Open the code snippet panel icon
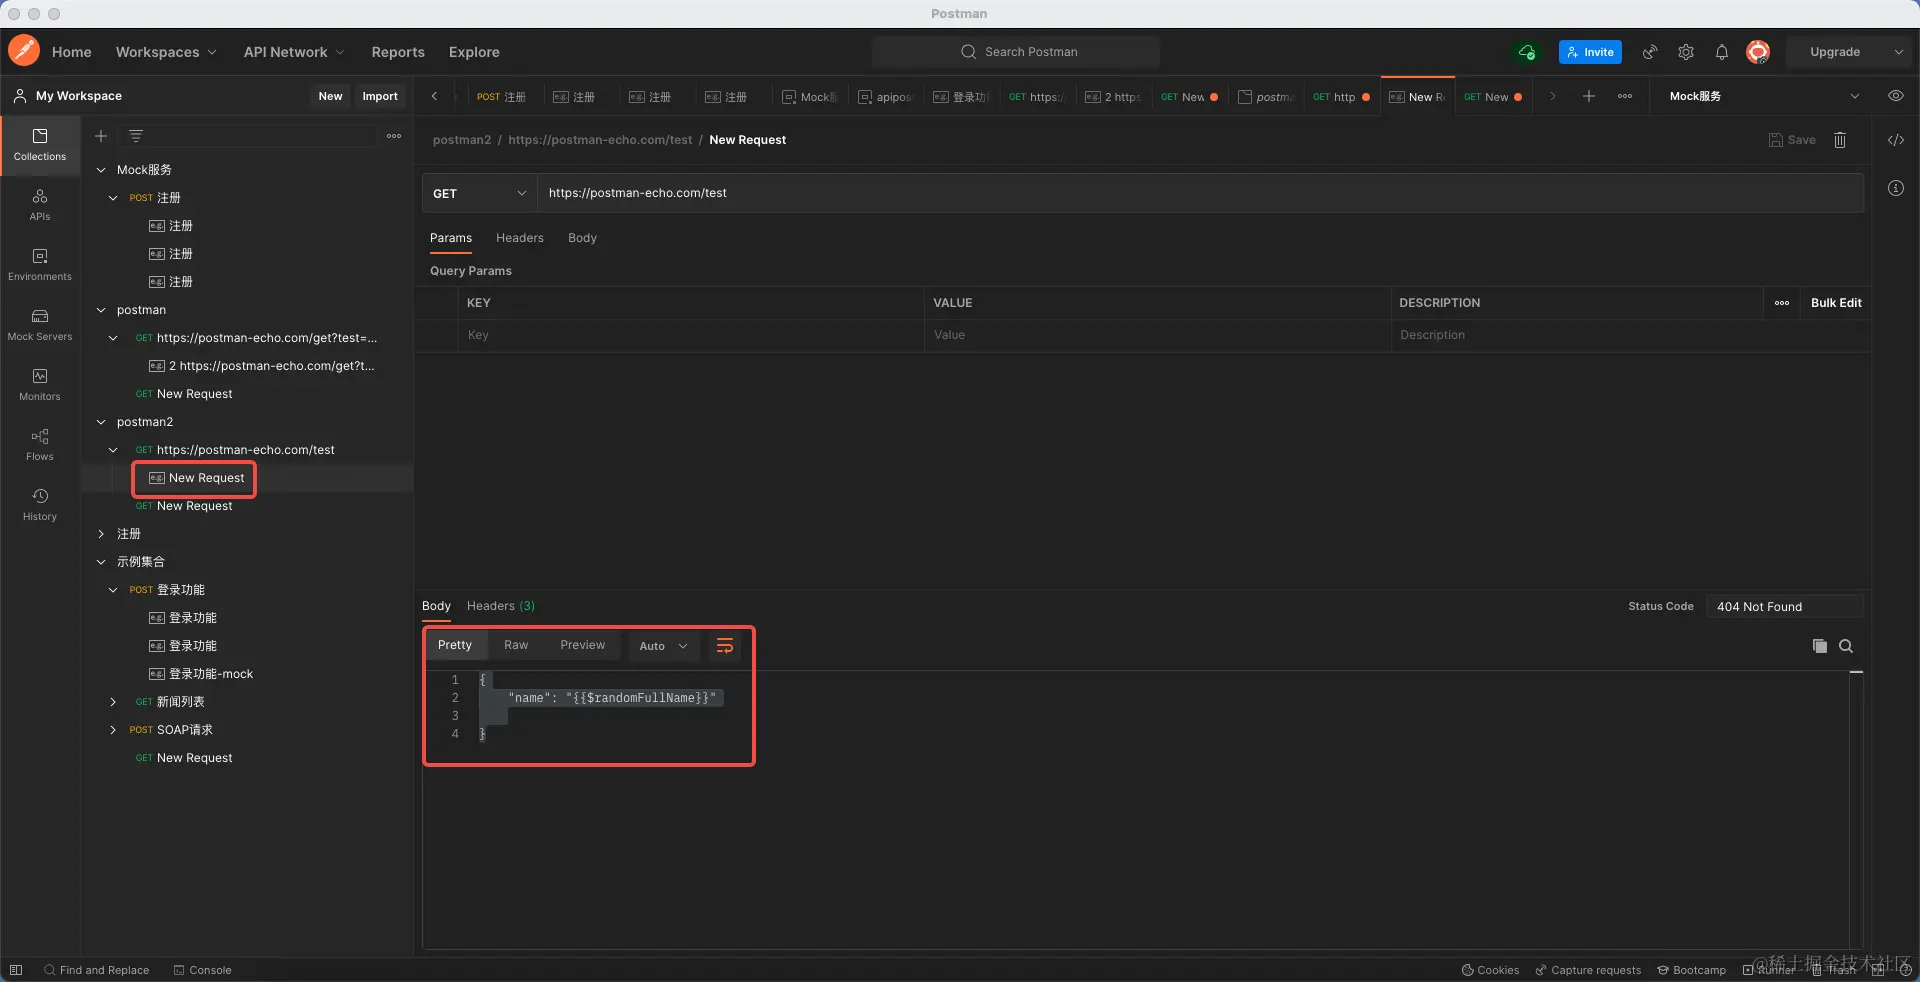This screenshot has width=1920, height=982. [1896, 140]
